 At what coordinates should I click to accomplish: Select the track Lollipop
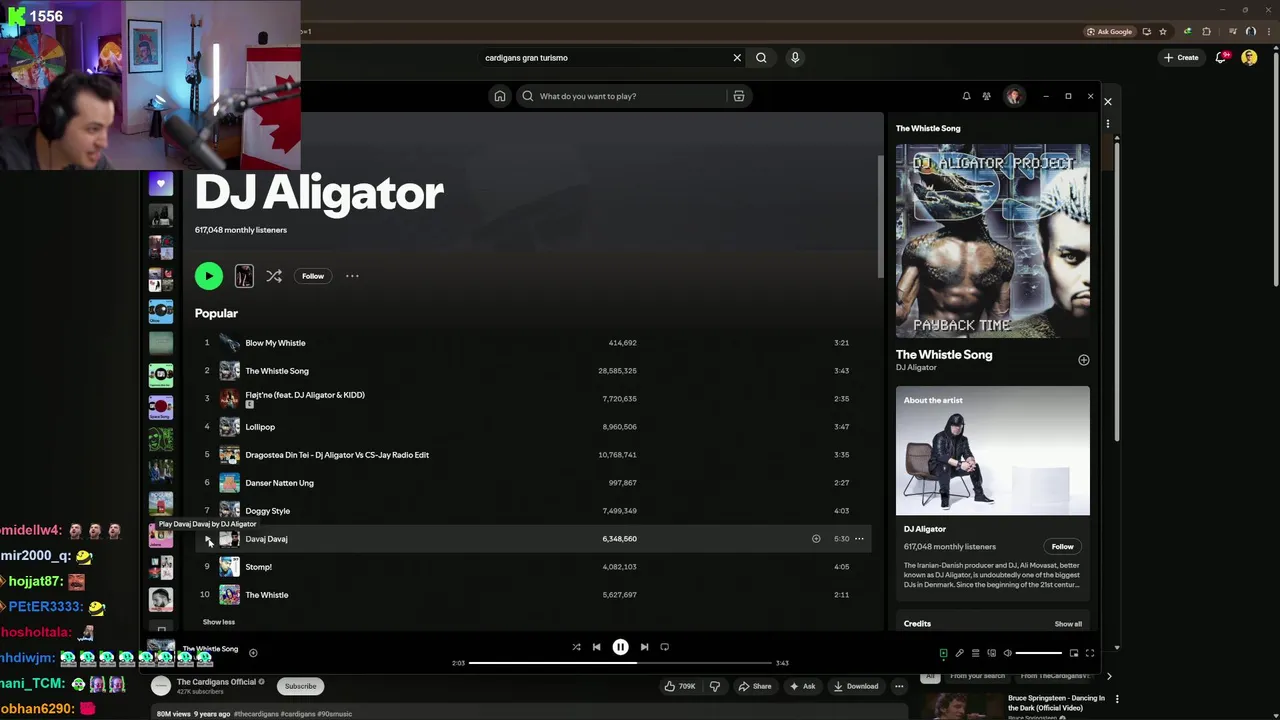tap(260, 427)
